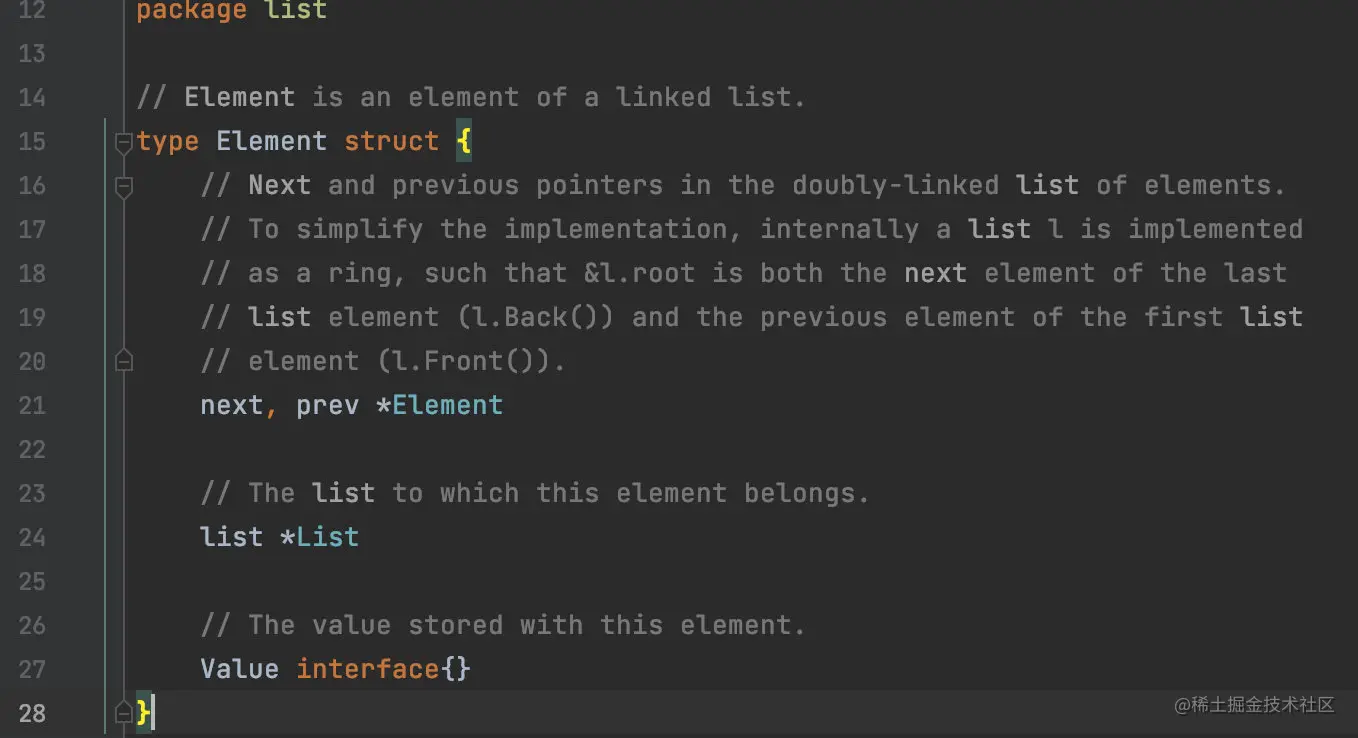Collapse the comment block fold at line 16
This screenshot has height=738, width=1358.
pyautogui.click(x=124, y=186)
